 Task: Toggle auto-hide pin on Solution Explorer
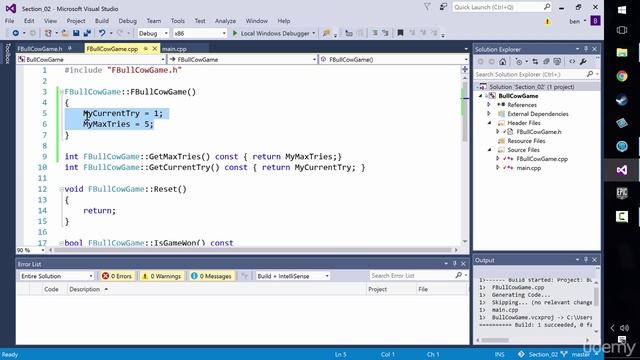click(586, 49)
